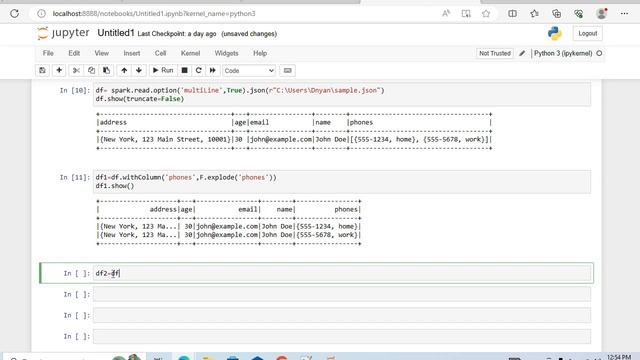Click the bottom-most empty code cell

(x=342, y=337)
